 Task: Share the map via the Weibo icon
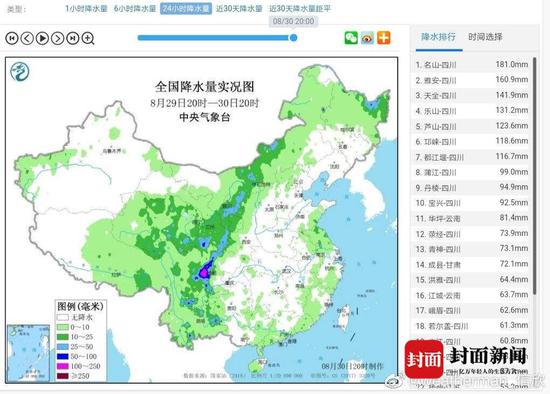(x=367, y=38)
